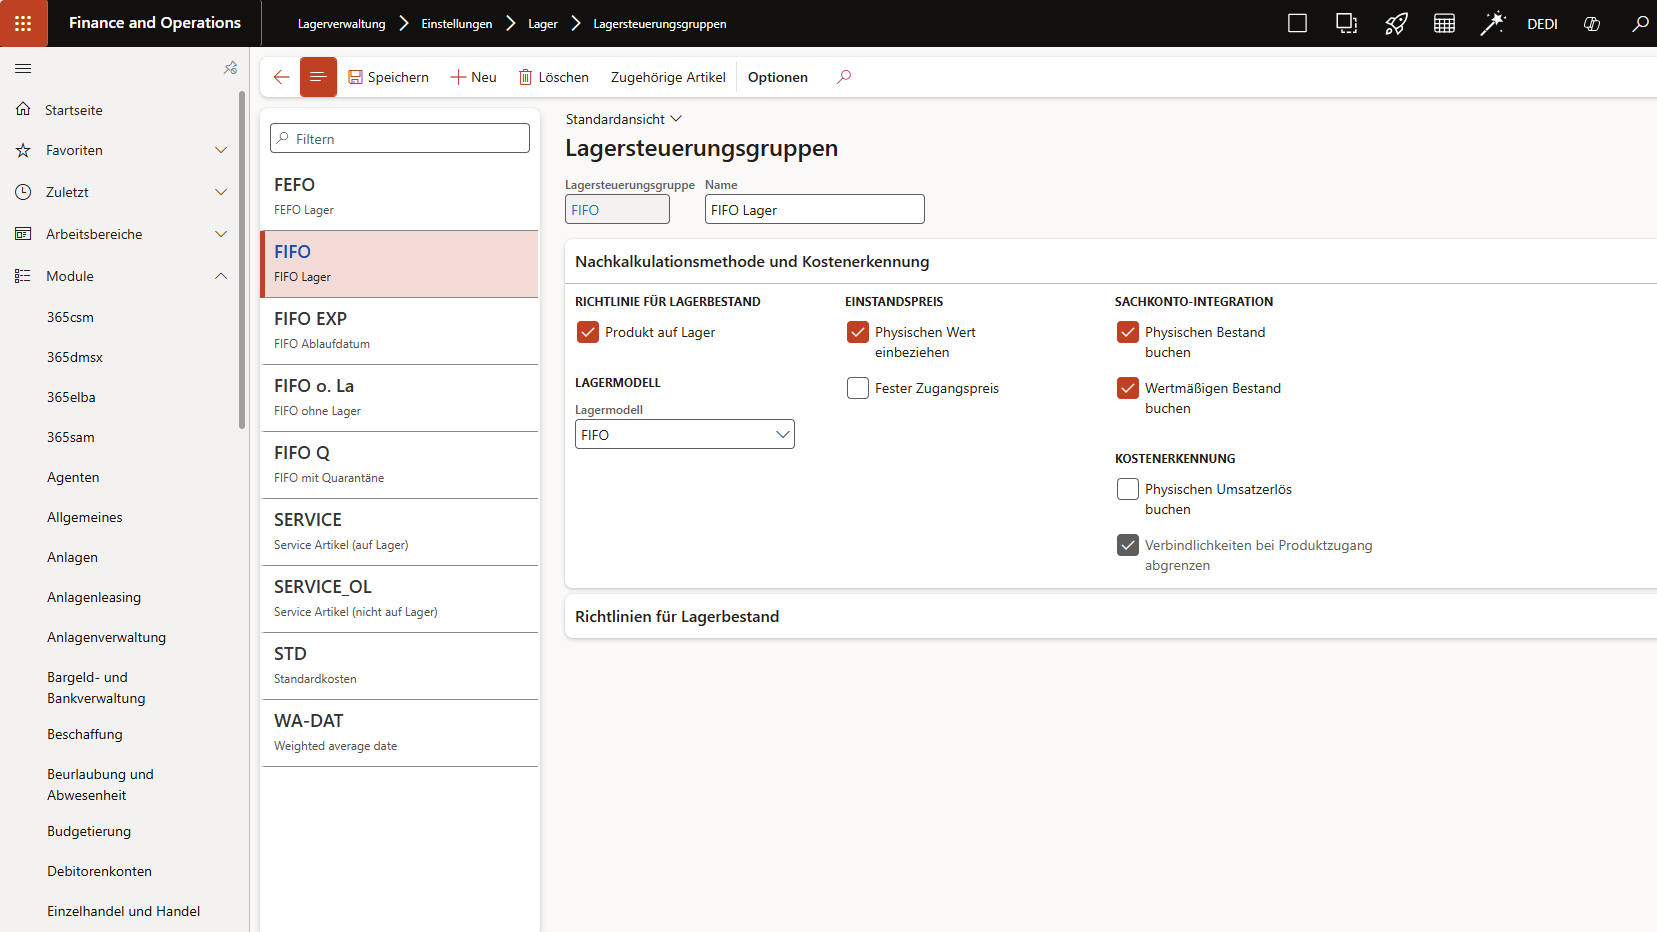The image size is (1657, 932).
Task: Enable Fester Zugangspreis checkbox
Action: pyautogui.click(x=858, y=388)
